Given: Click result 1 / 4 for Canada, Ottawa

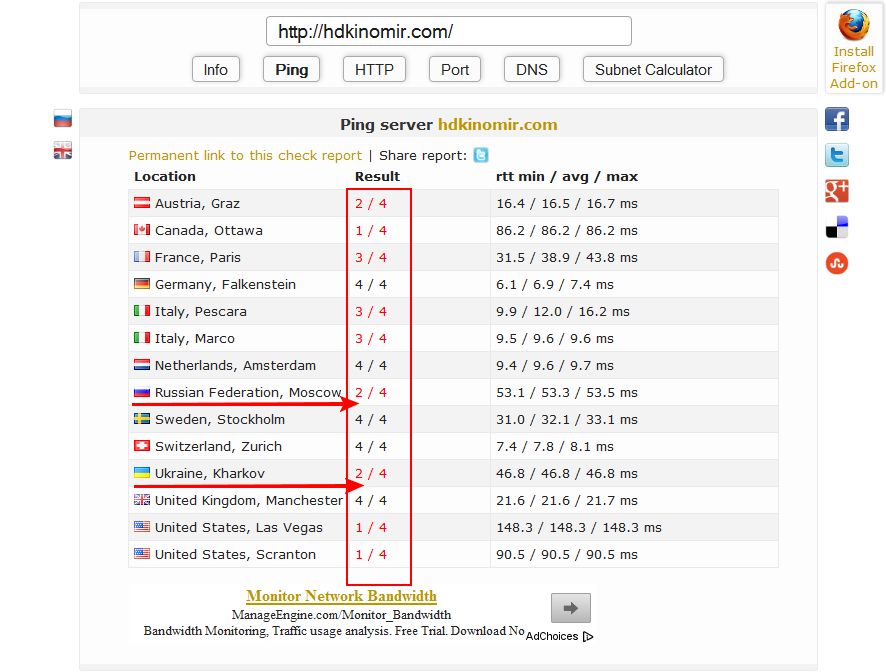Looking at the screenshot, I should tap(371, 231).
